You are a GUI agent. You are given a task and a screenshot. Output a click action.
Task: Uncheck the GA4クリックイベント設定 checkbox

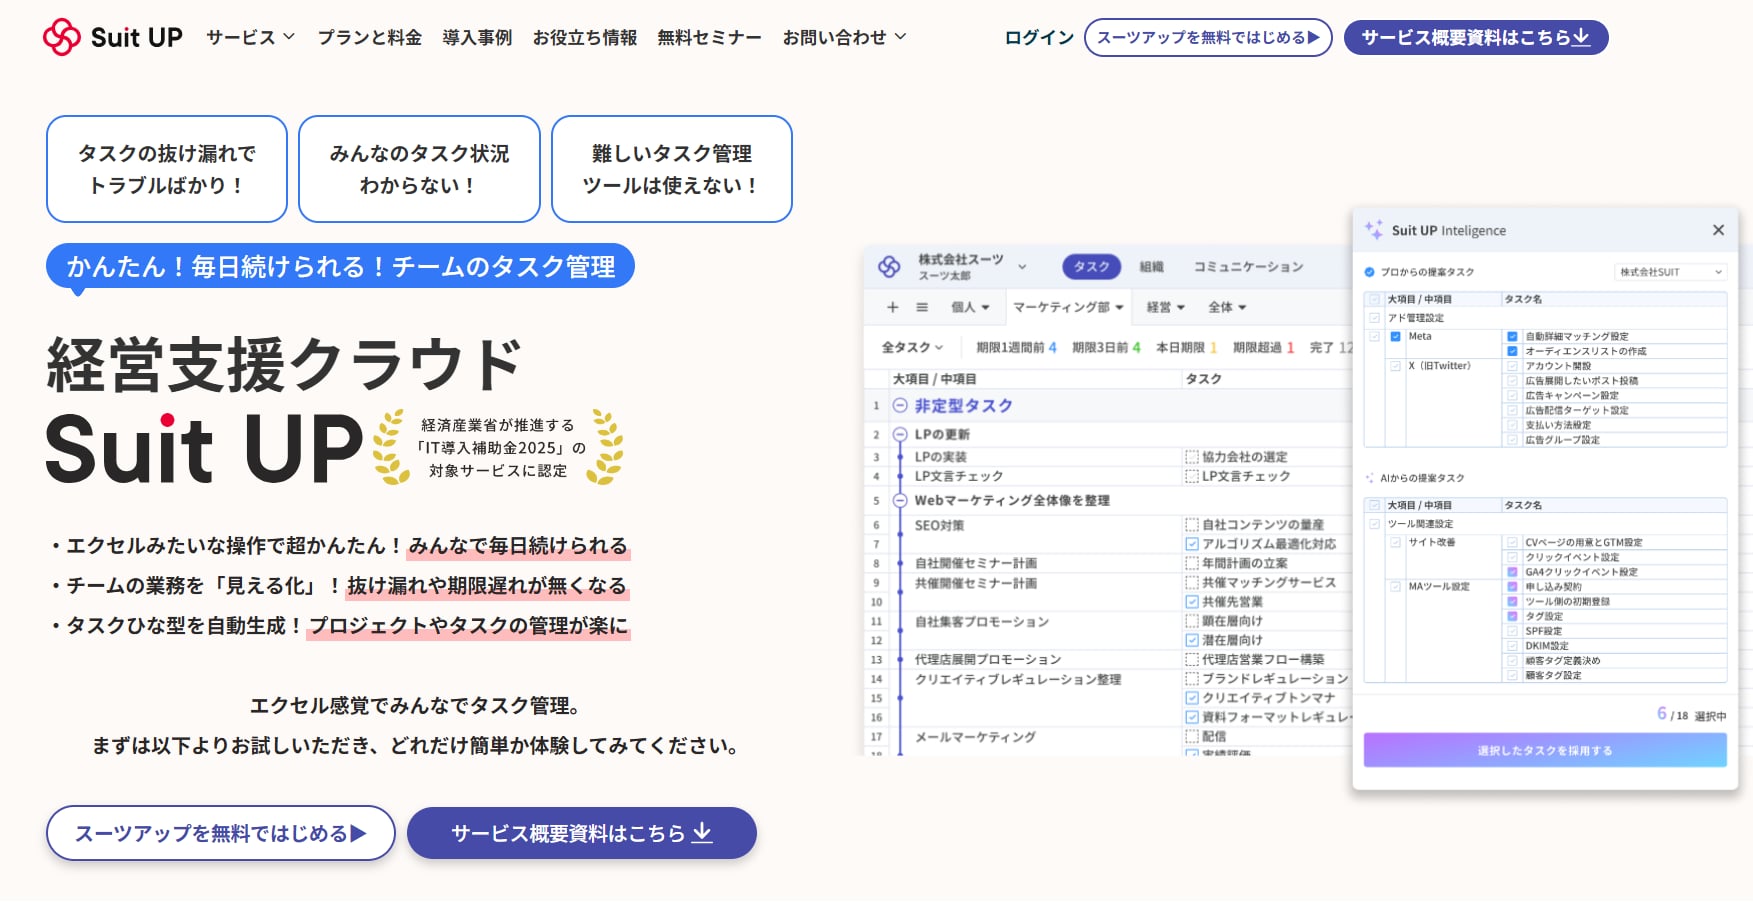coord(1513,572)
